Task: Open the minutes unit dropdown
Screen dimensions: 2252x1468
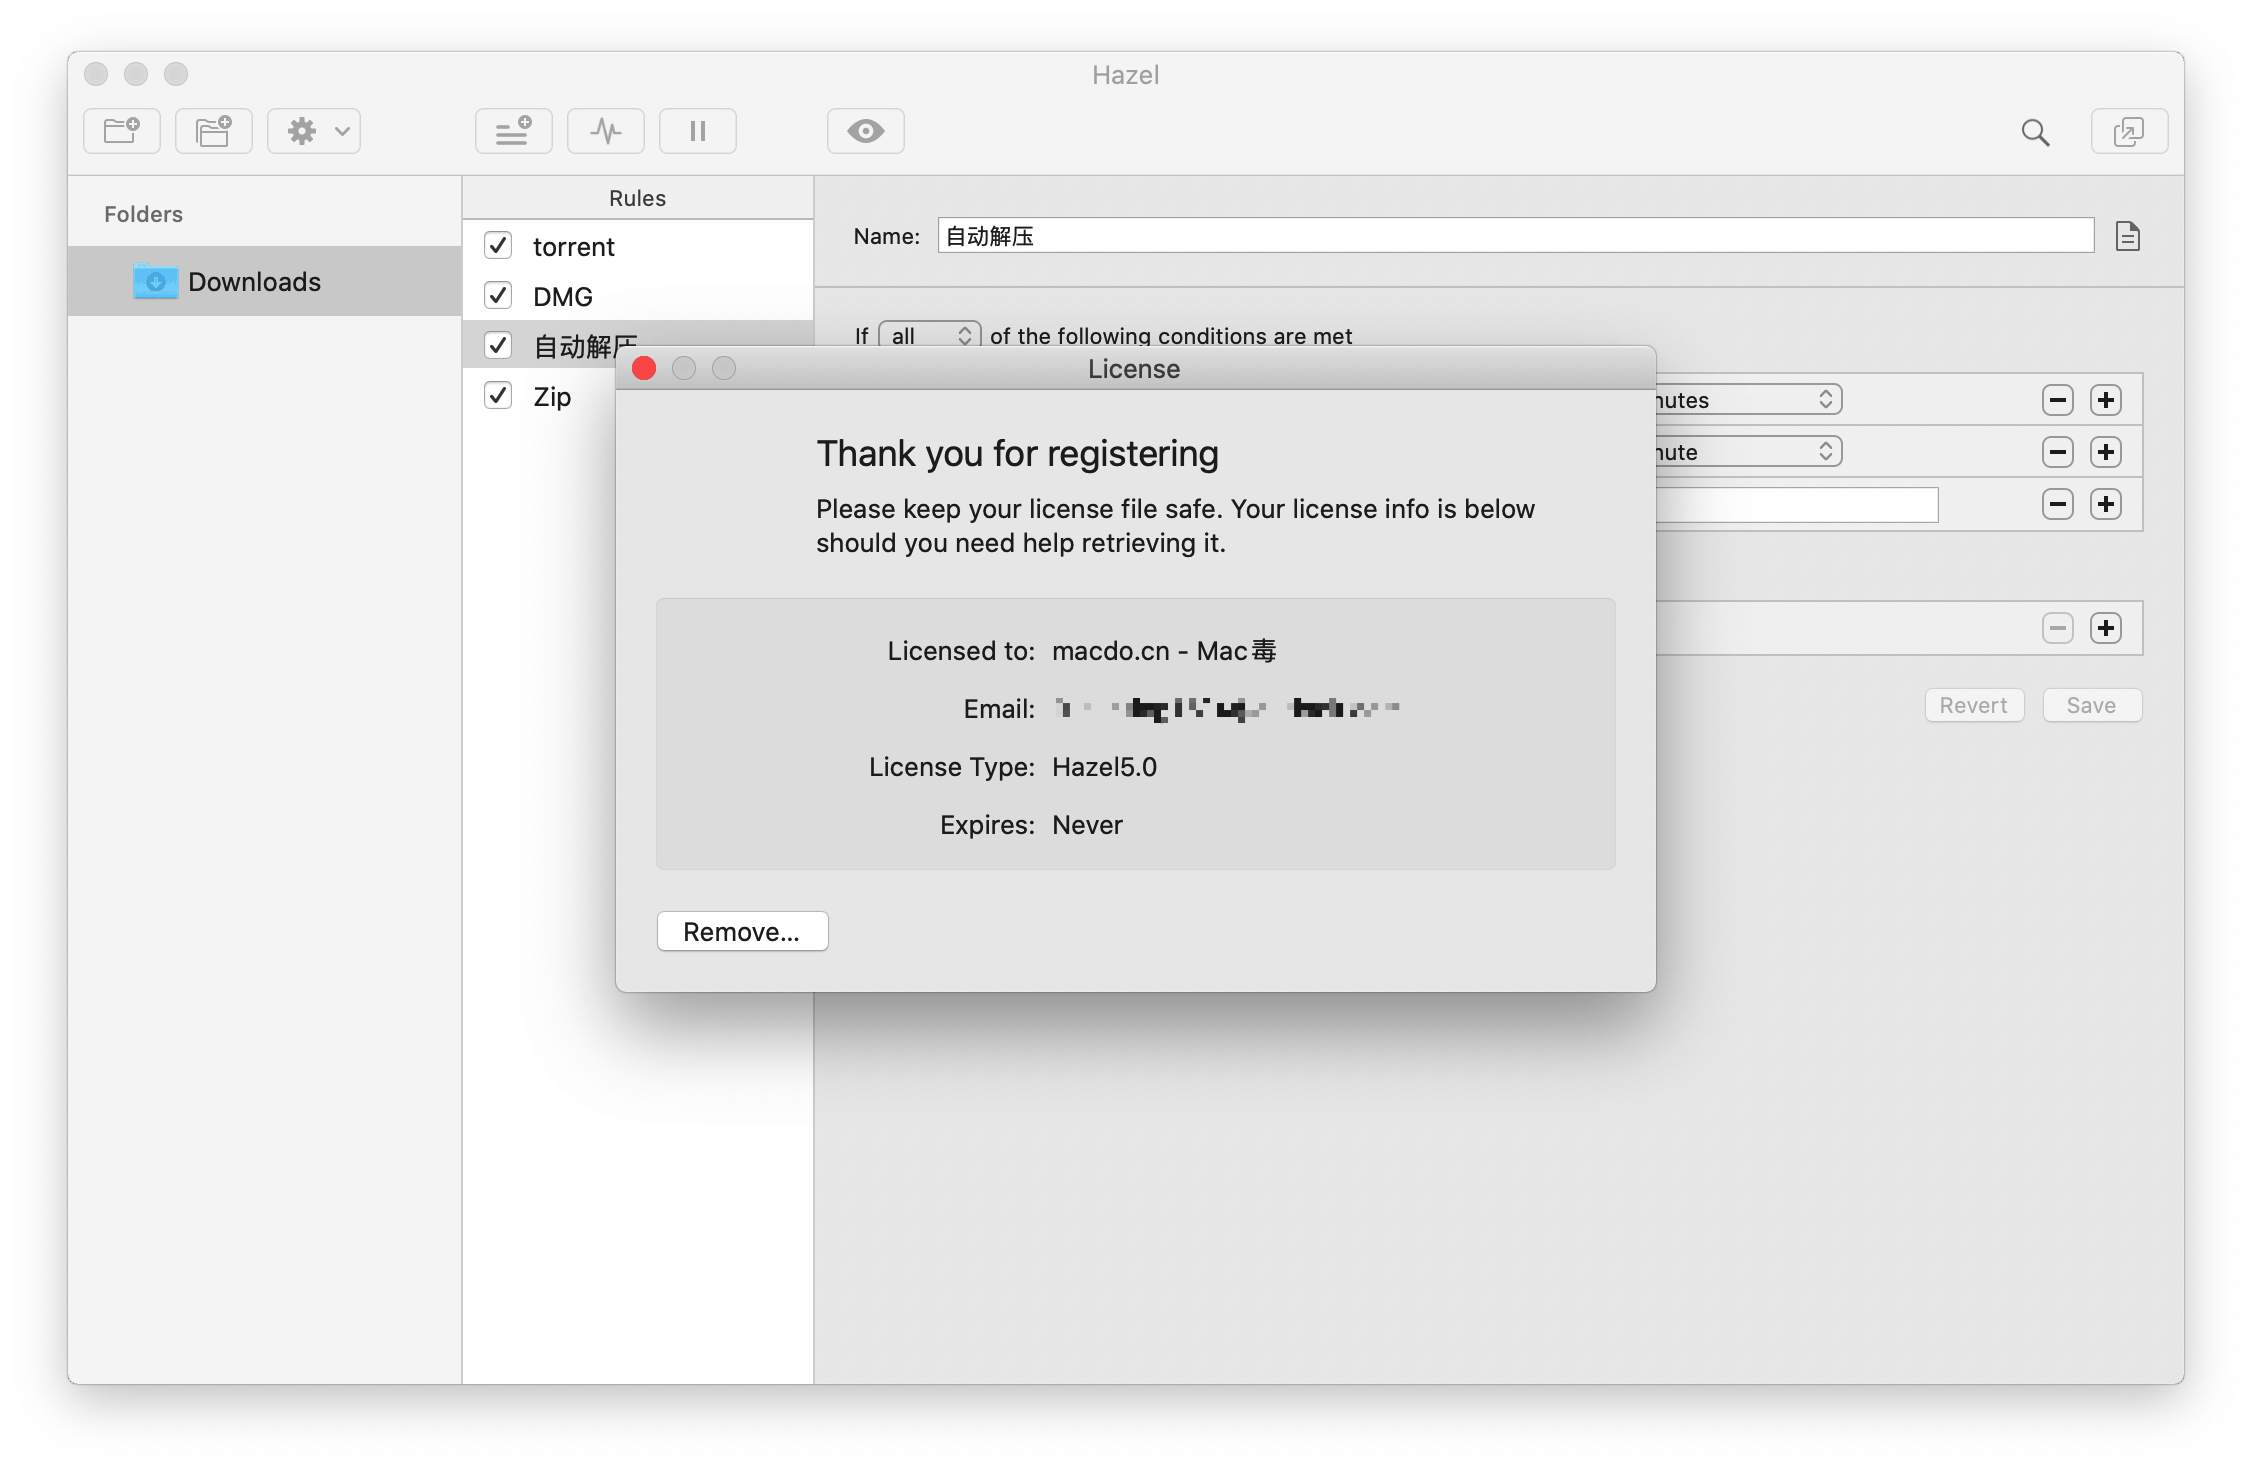Action: (1826, 399)
